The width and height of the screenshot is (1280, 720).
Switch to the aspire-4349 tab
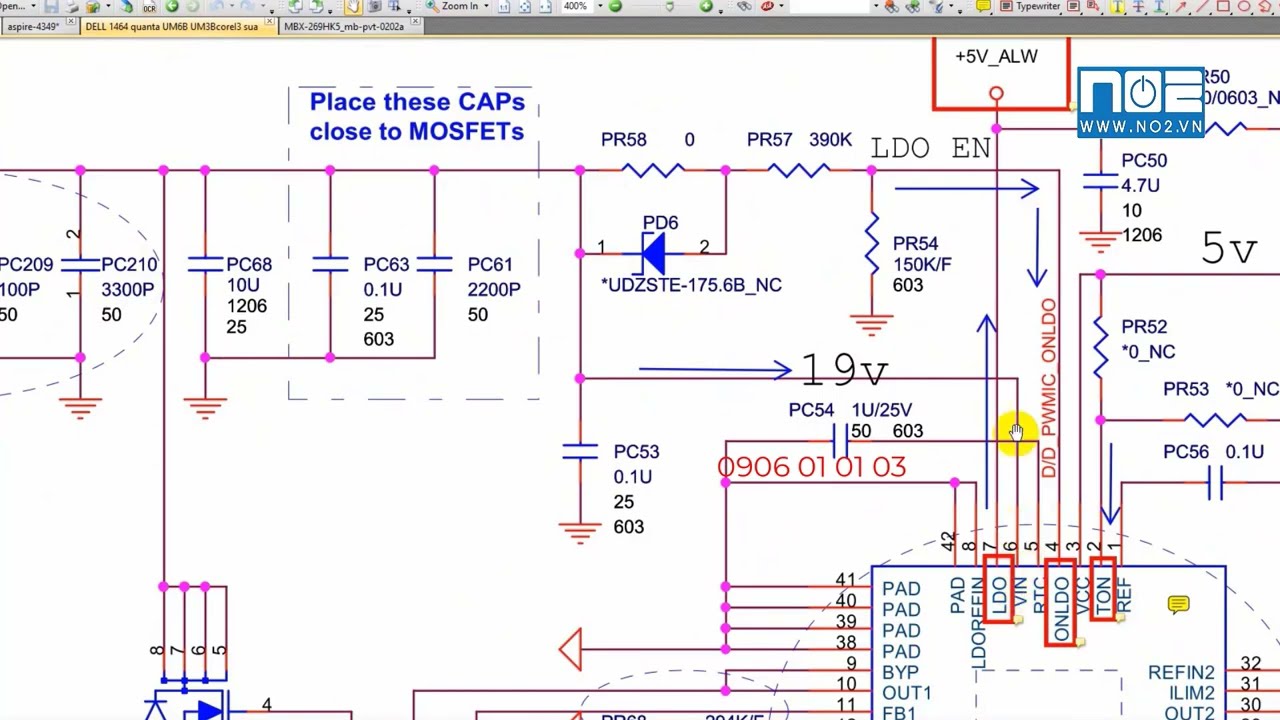(33, 26)
